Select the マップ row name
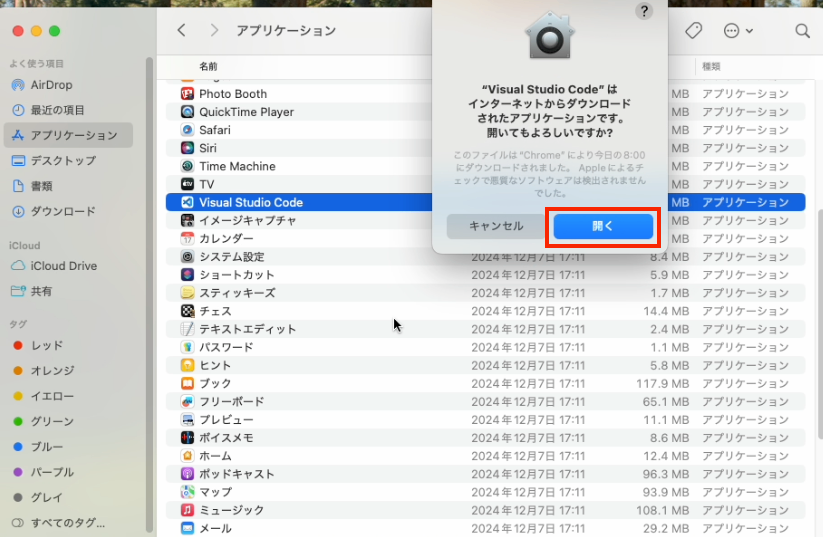Viewport: 823px width, 537px height. tap(215, 492)
